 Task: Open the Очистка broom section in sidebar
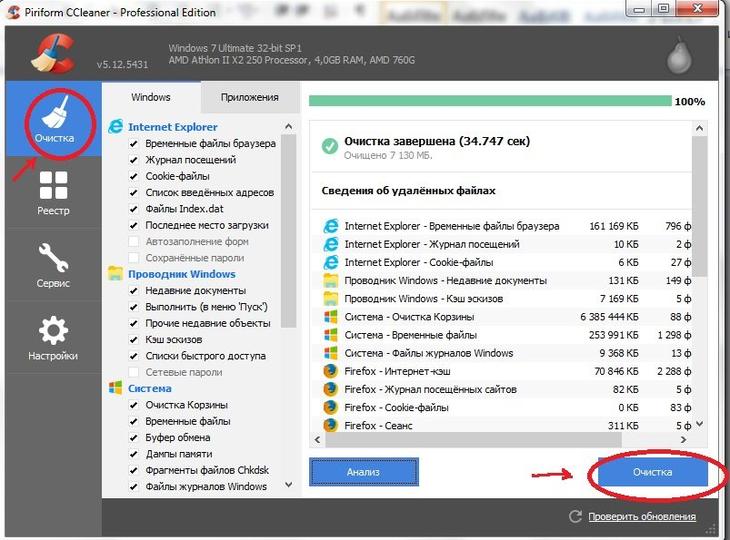pos(54,119)
